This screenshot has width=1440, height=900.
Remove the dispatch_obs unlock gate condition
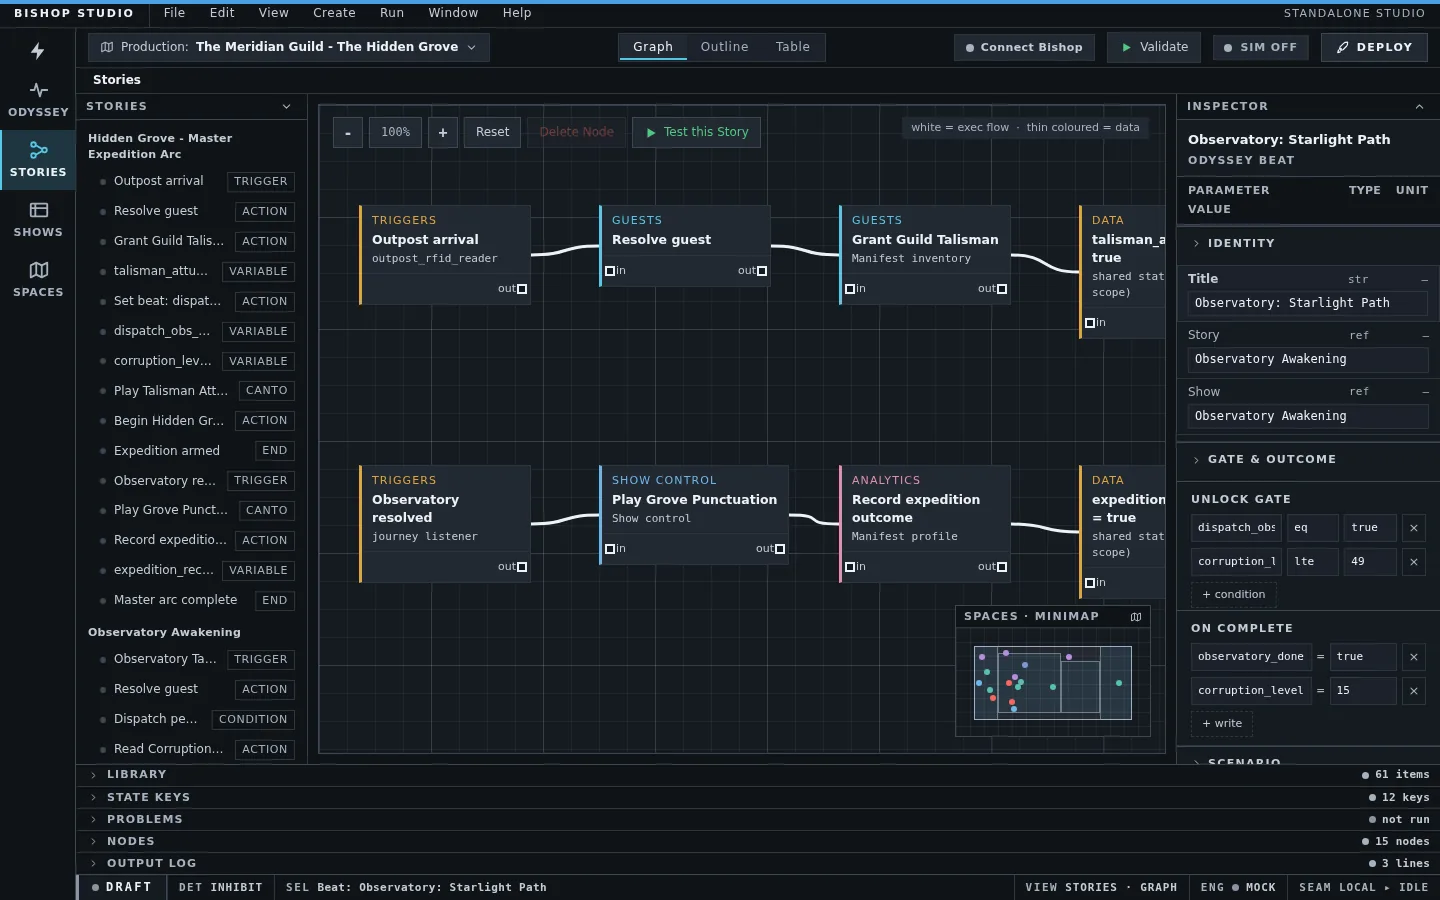(1414, 528)
